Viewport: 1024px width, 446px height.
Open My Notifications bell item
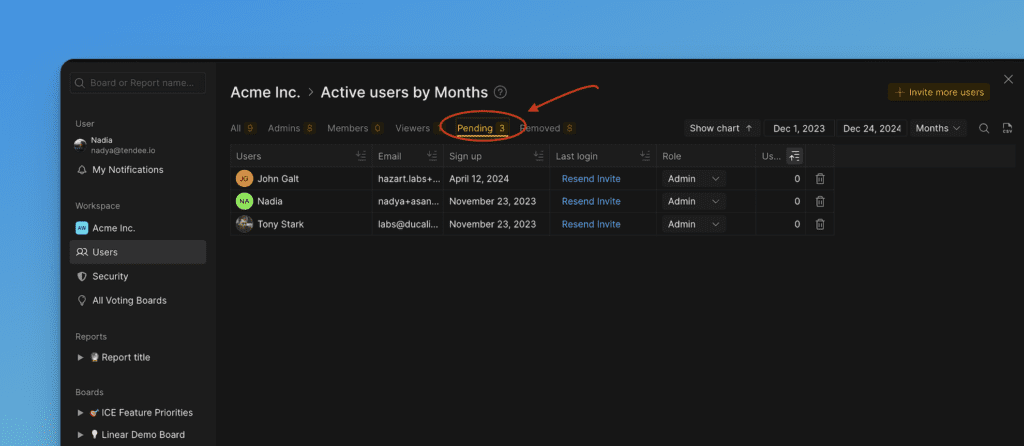(x=127, y=170)
